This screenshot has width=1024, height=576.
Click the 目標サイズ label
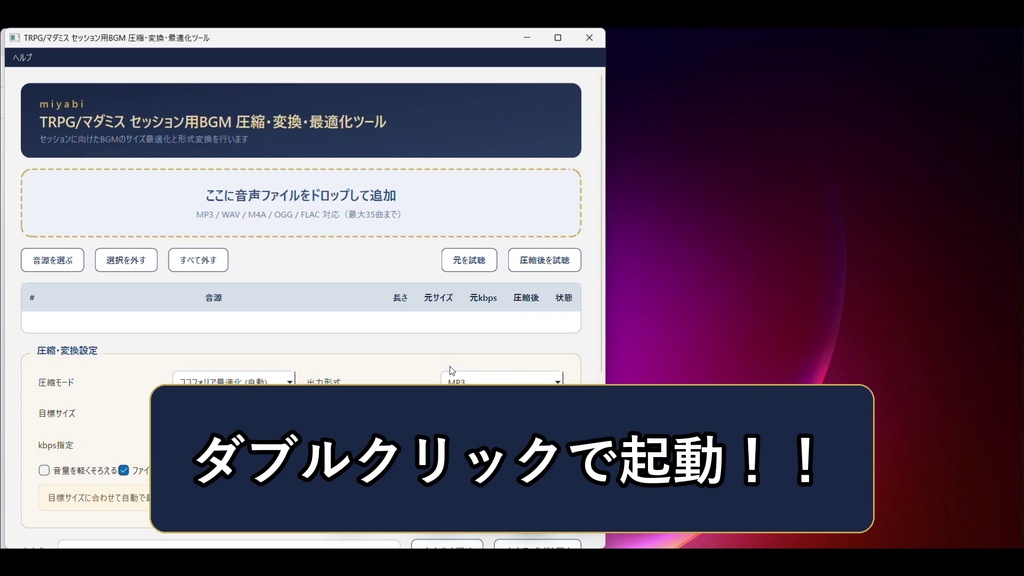click(57, 413)
